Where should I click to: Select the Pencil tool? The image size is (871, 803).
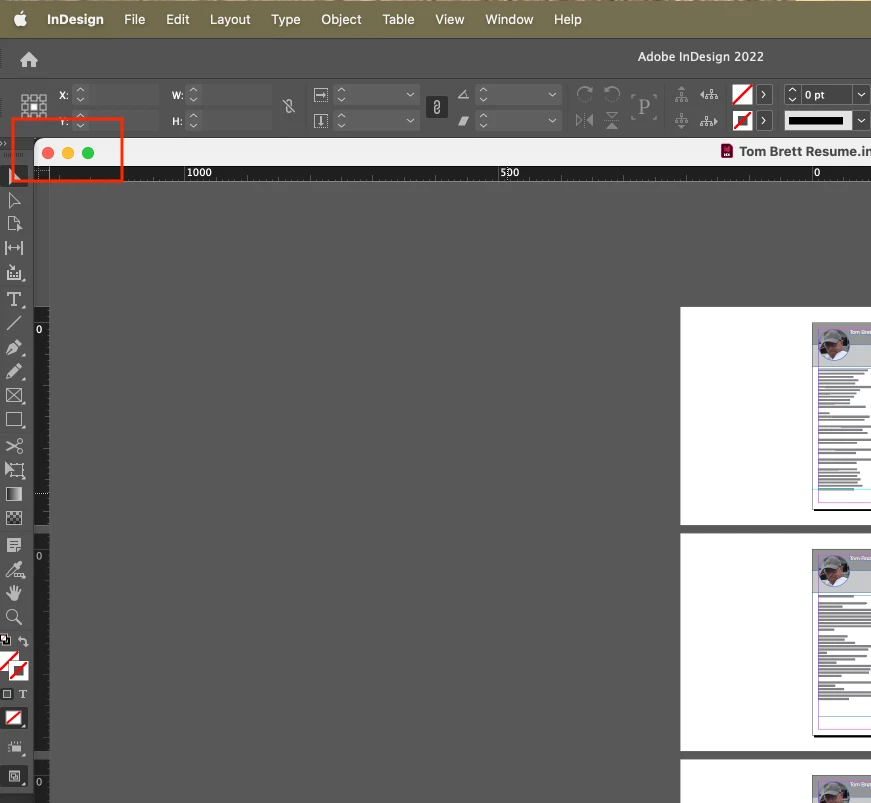point(14,372)
